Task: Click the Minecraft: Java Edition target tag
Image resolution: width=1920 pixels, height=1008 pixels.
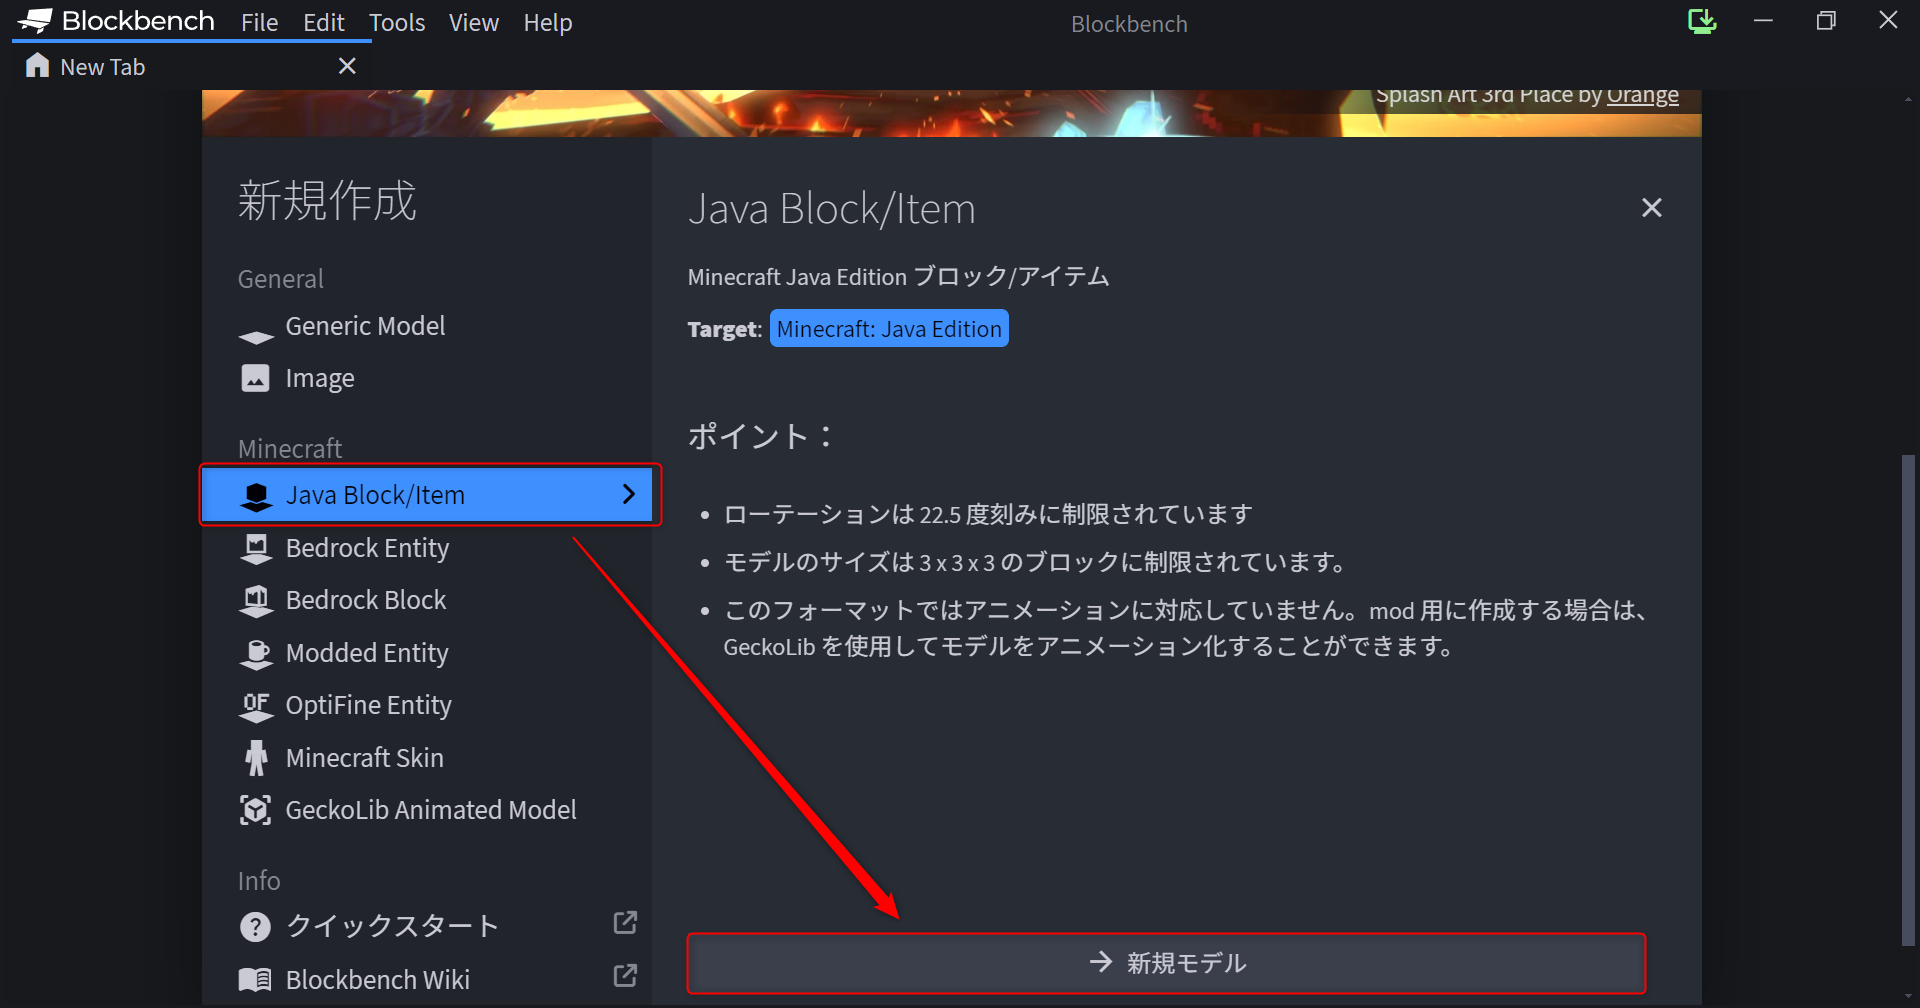Action: (x=889, y=328)
